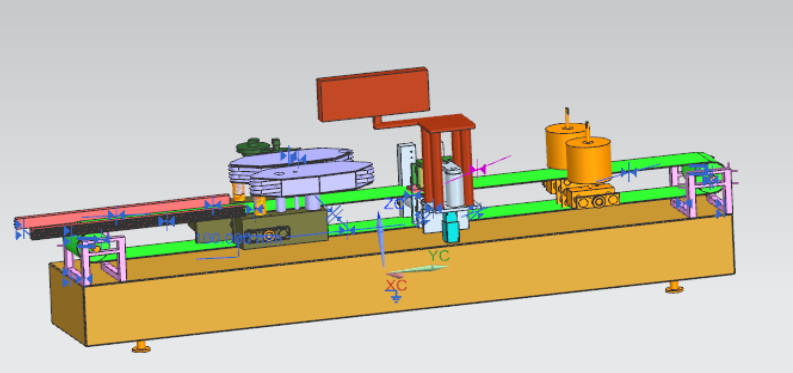Select the YC axis label
Viewport: 793px width, 373px height.
click(438, 256)
